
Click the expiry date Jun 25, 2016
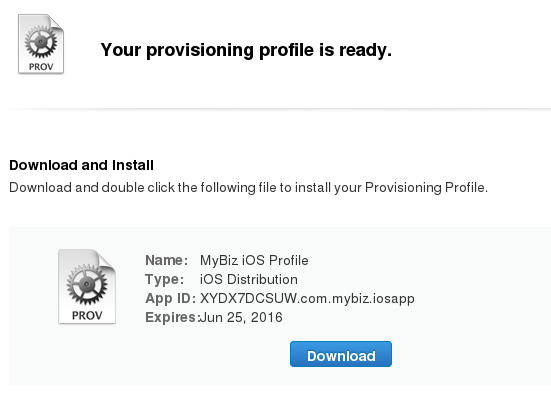[x=241, y=317]
